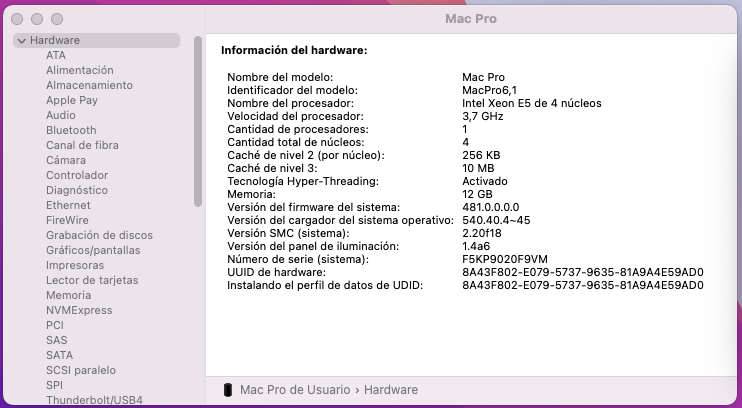Open the Audio section

[61, 115]
